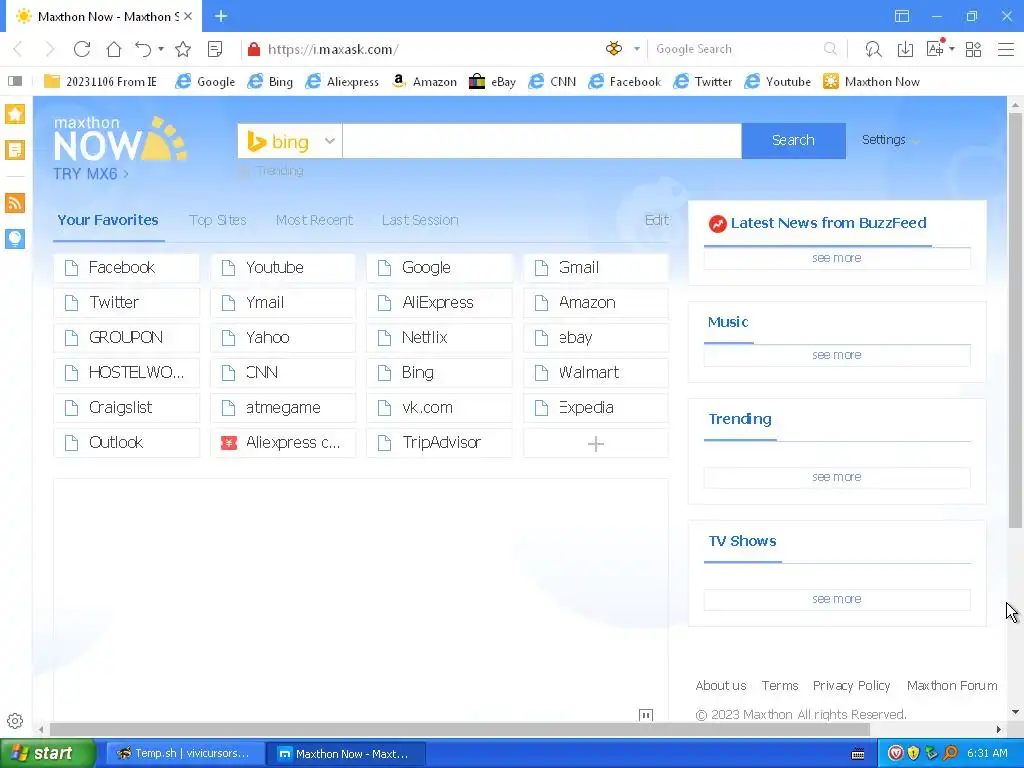Click the Maxthon NOW logo
Image resolution: width=1024 pixels, height=768 pixels.
pos(121,138)
